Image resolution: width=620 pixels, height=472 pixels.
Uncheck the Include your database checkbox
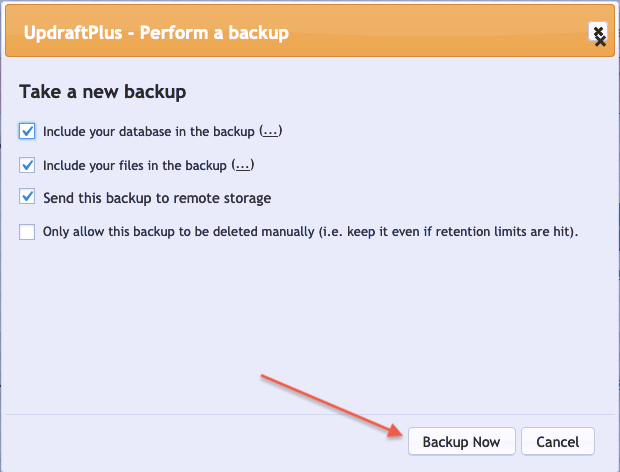click(27, 131)
